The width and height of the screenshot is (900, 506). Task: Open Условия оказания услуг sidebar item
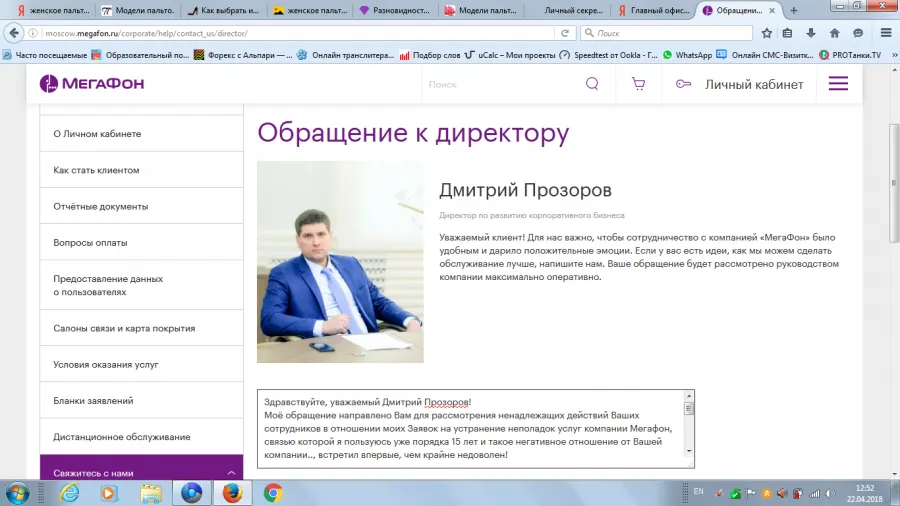141,364
